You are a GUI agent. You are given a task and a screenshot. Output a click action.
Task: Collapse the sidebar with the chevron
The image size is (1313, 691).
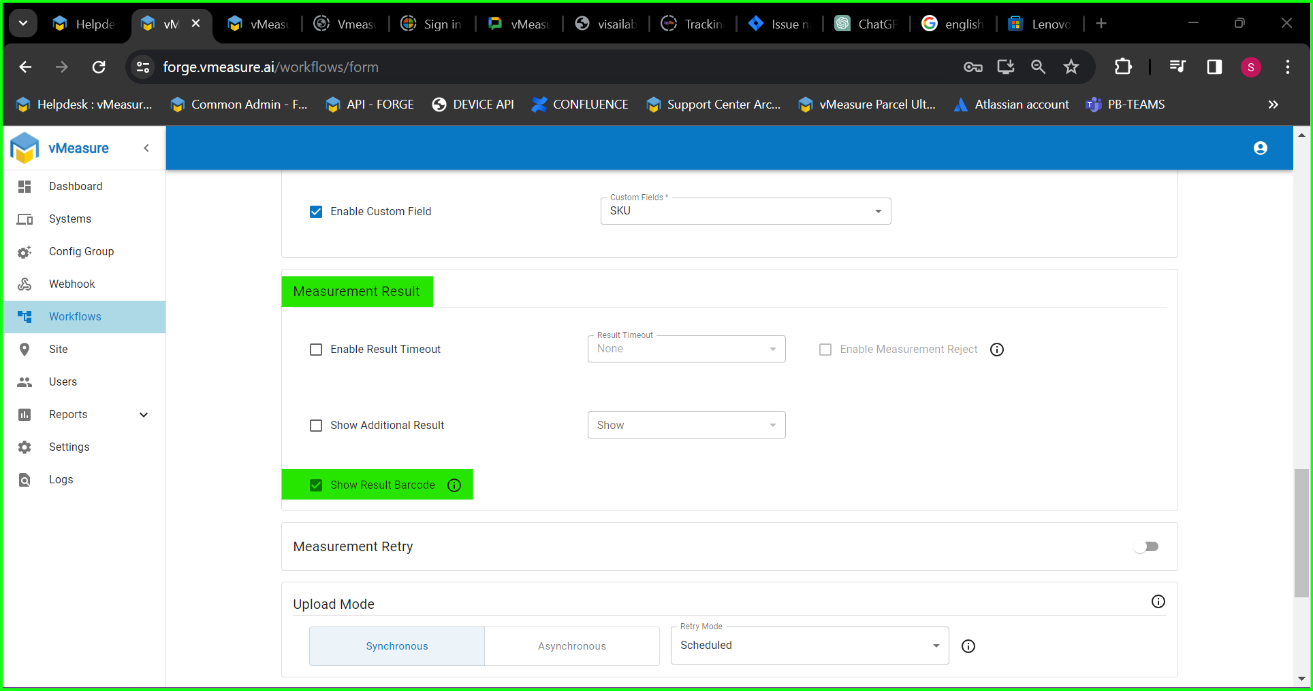click(x=146, y=148)
